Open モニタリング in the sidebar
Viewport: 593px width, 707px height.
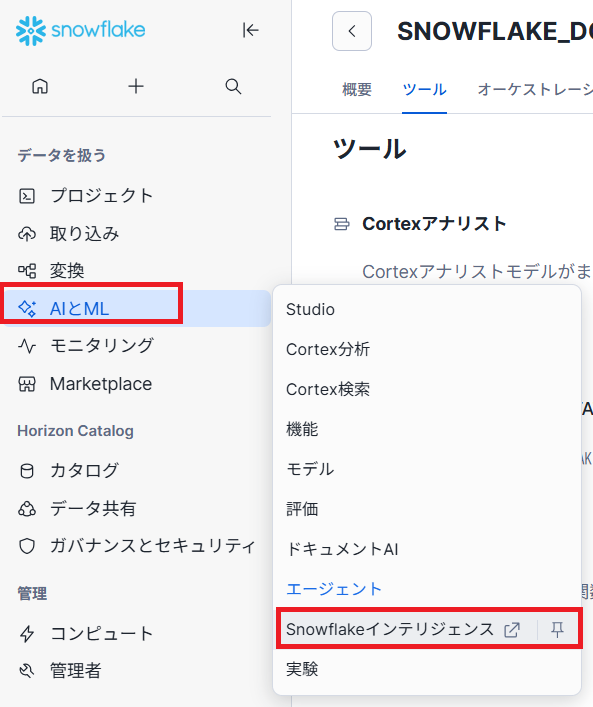(135, 346)
